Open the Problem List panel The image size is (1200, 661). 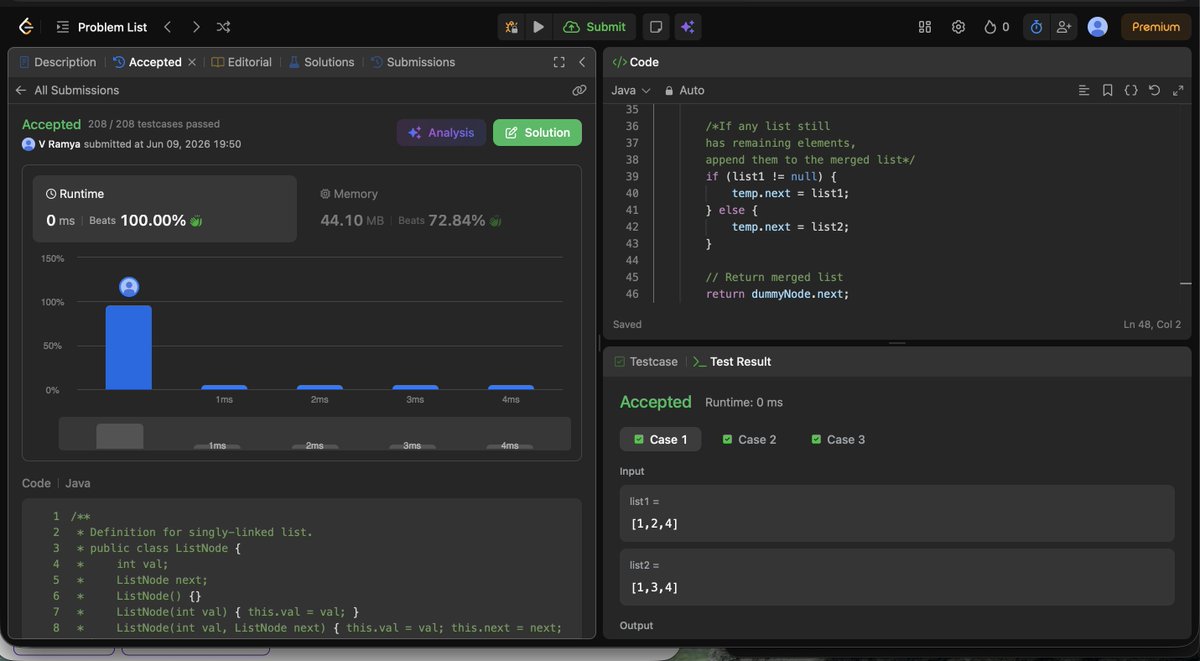(102, 27)
